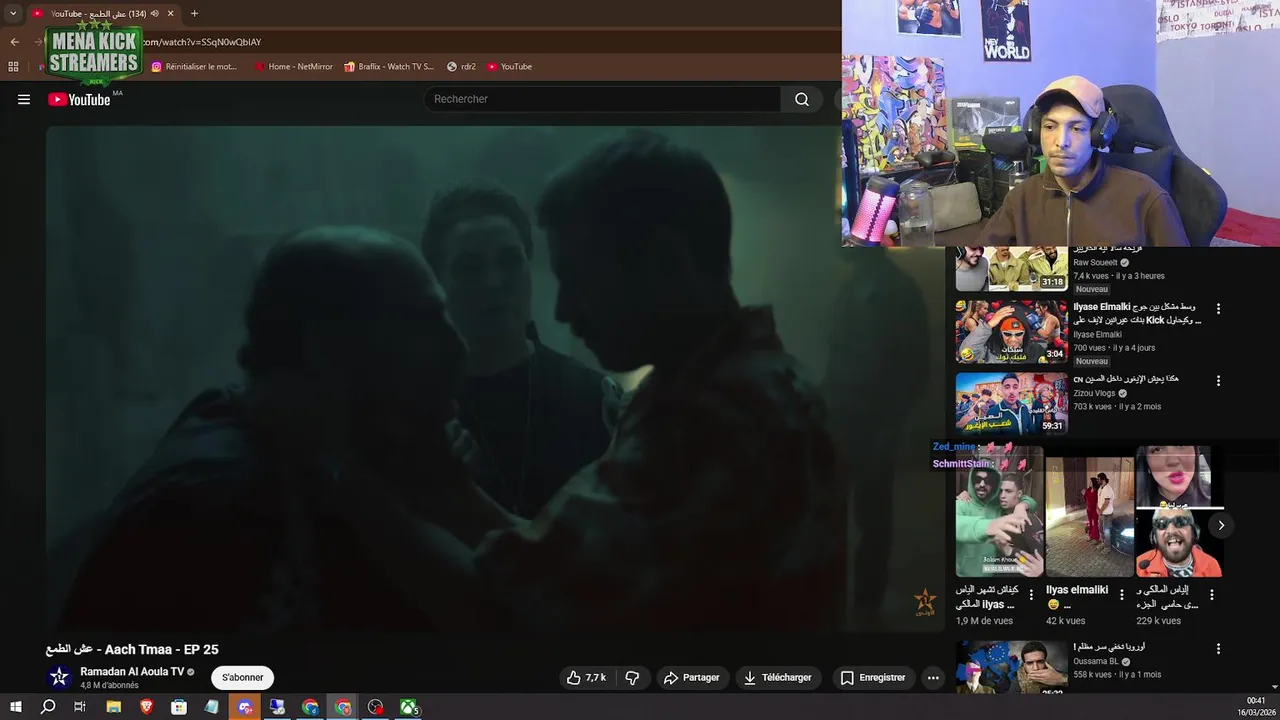The width and height of the screenshot is (1280, 720).
Task: Open the three-dot more actions menu under the video
Action: 933,677
